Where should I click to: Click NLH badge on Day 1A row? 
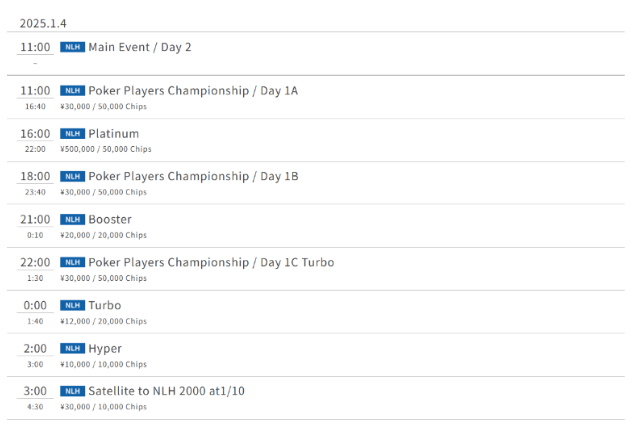point(72,91)
